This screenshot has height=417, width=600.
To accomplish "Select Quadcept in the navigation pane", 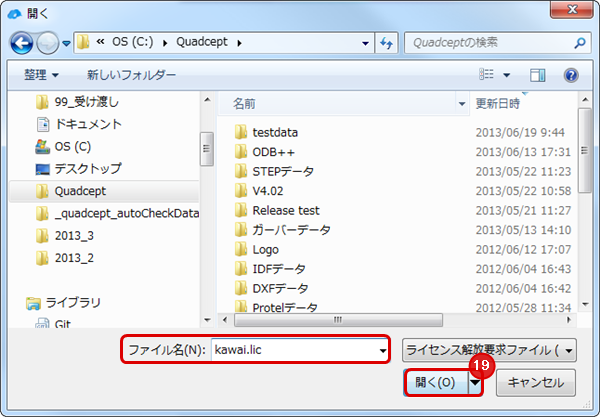I will coord(103,191).
